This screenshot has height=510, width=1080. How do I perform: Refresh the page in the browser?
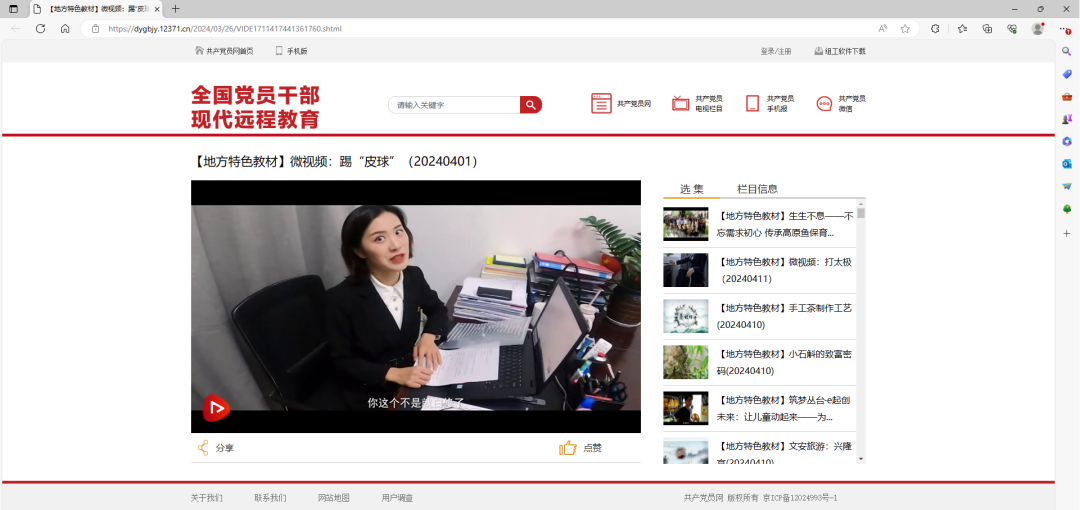[x=41, y=29]
